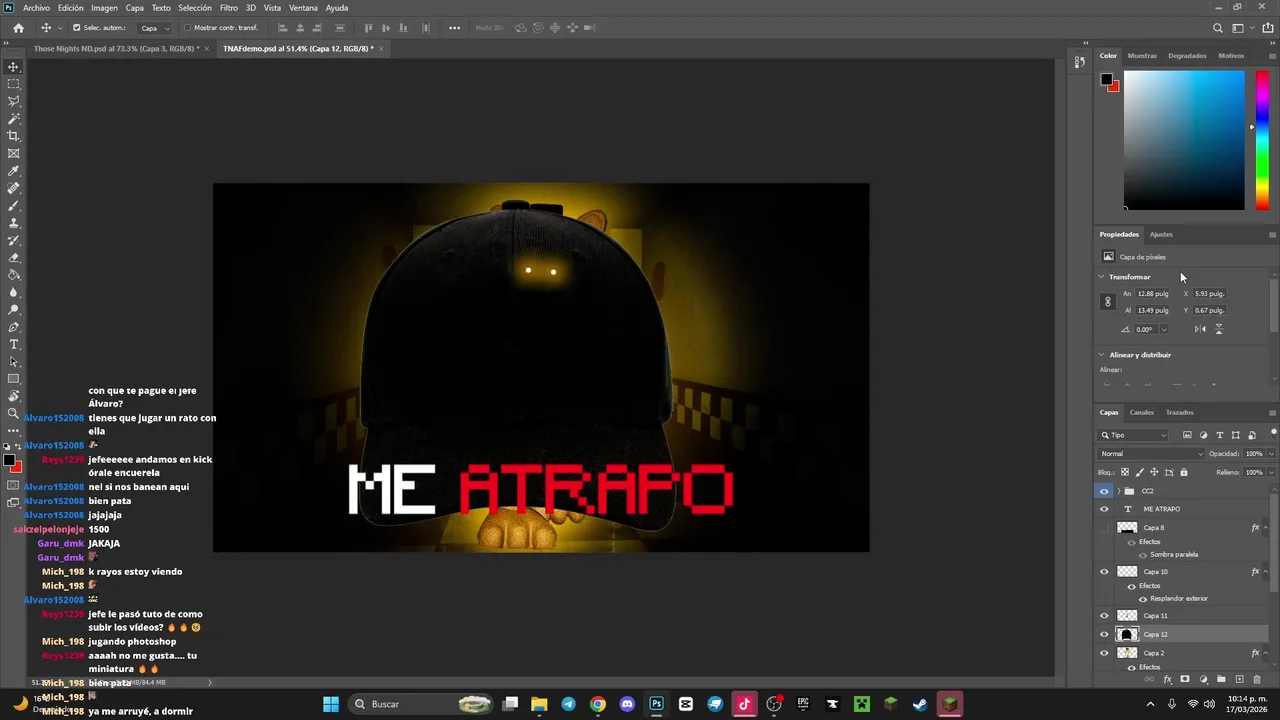Select the Path Selection tool

14,362
